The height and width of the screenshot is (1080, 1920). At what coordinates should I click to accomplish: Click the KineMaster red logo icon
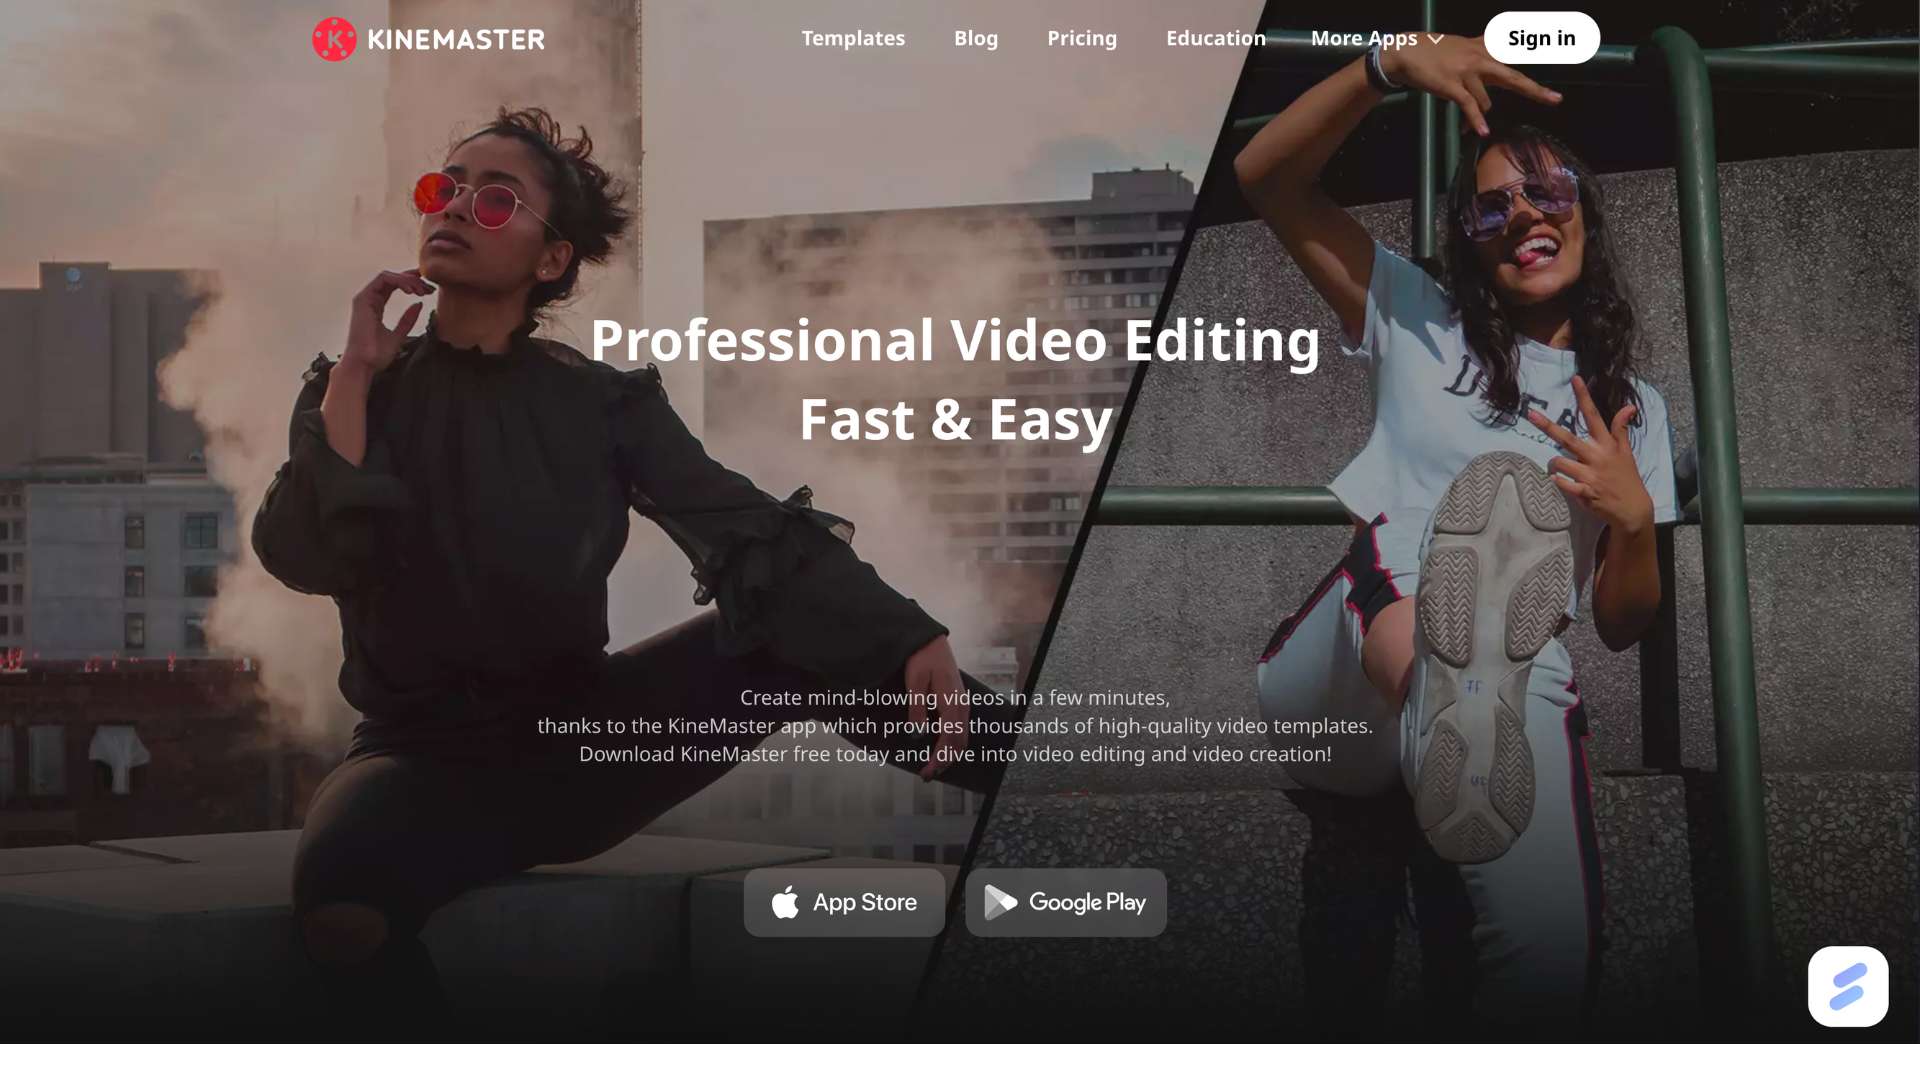[334, 39]
